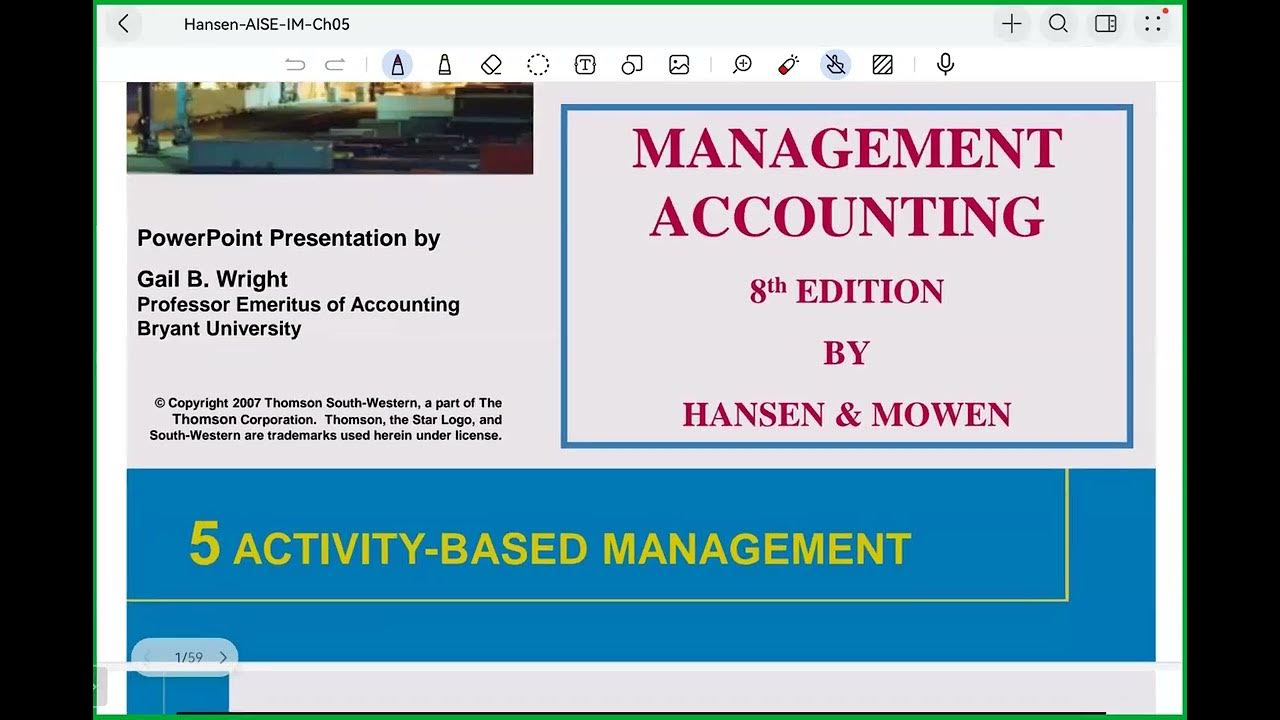Click the Bryant University text
The height and width of the screenshot is (720, 1280).
point(219,329)
